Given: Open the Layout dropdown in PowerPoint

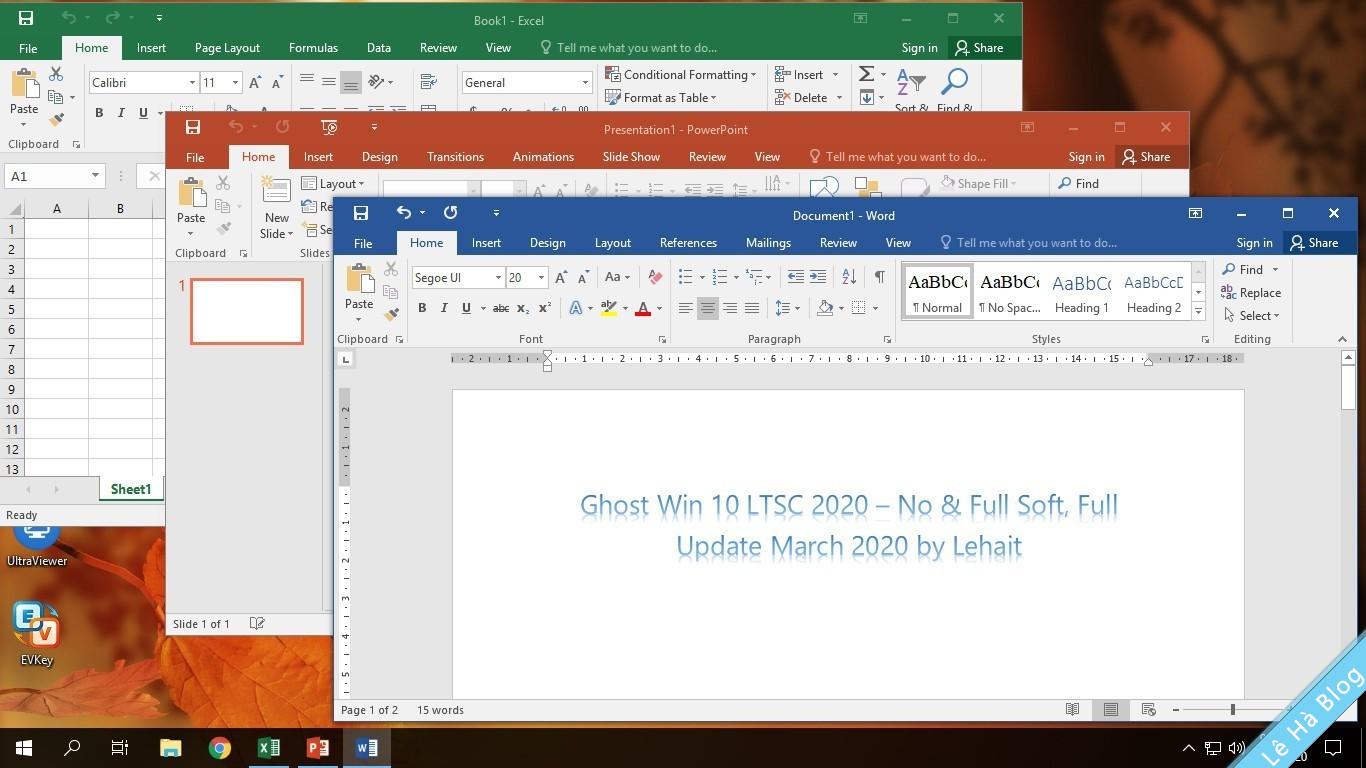Looking at the screenshot, I should (x=333, y=183).
